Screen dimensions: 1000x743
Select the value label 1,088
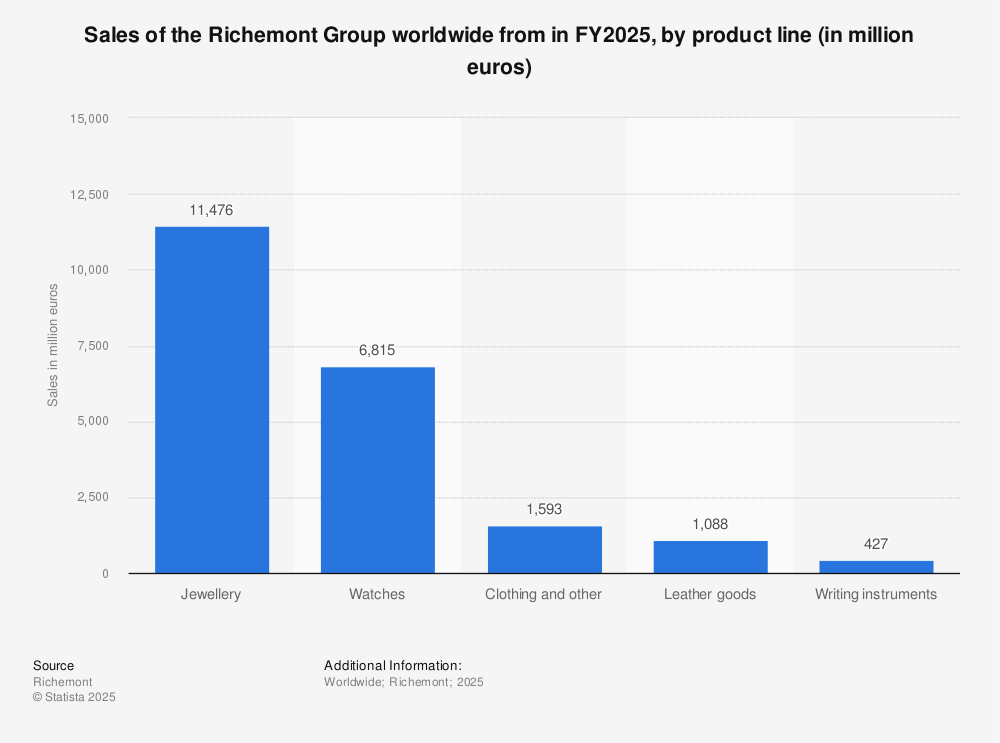[710, 524]
